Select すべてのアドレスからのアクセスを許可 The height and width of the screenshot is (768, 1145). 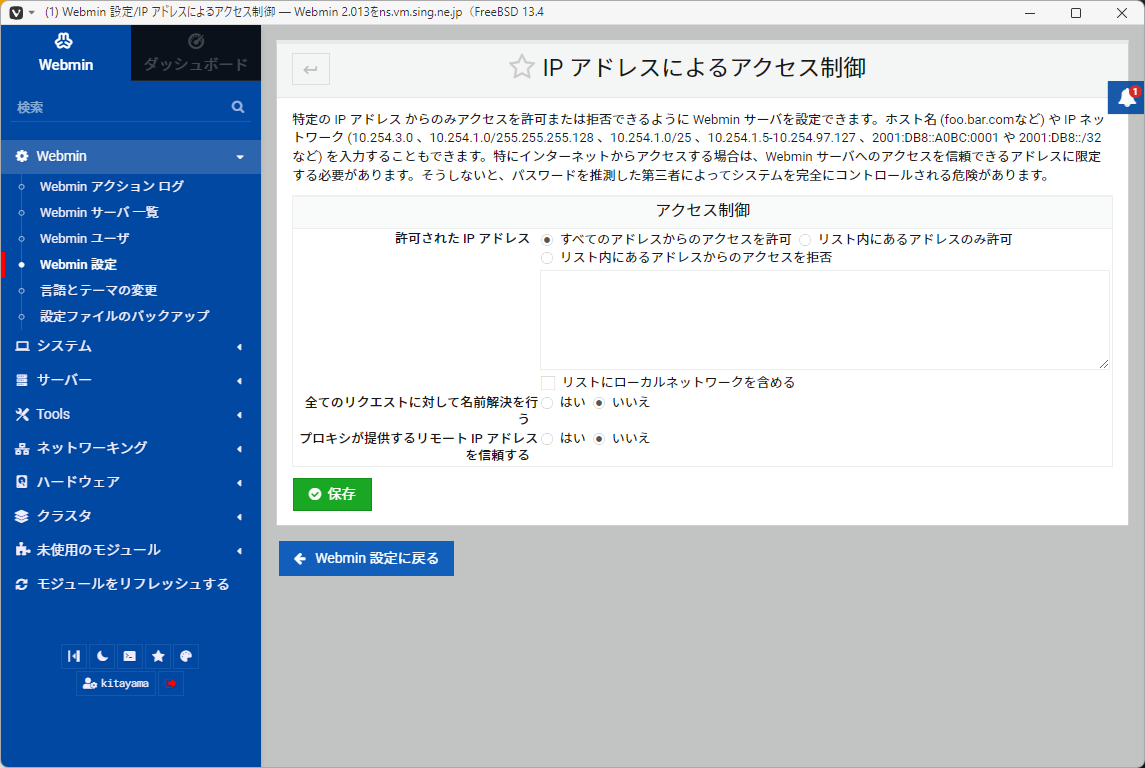547,240
